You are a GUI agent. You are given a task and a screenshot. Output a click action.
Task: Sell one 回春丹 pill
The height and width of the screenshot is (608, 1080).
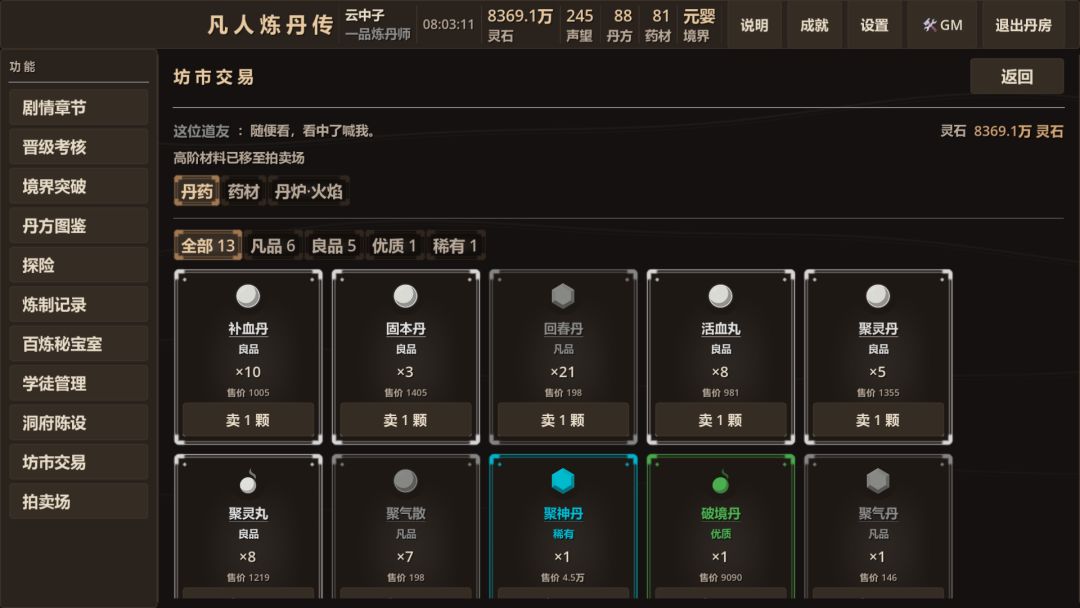coord(563,420)
